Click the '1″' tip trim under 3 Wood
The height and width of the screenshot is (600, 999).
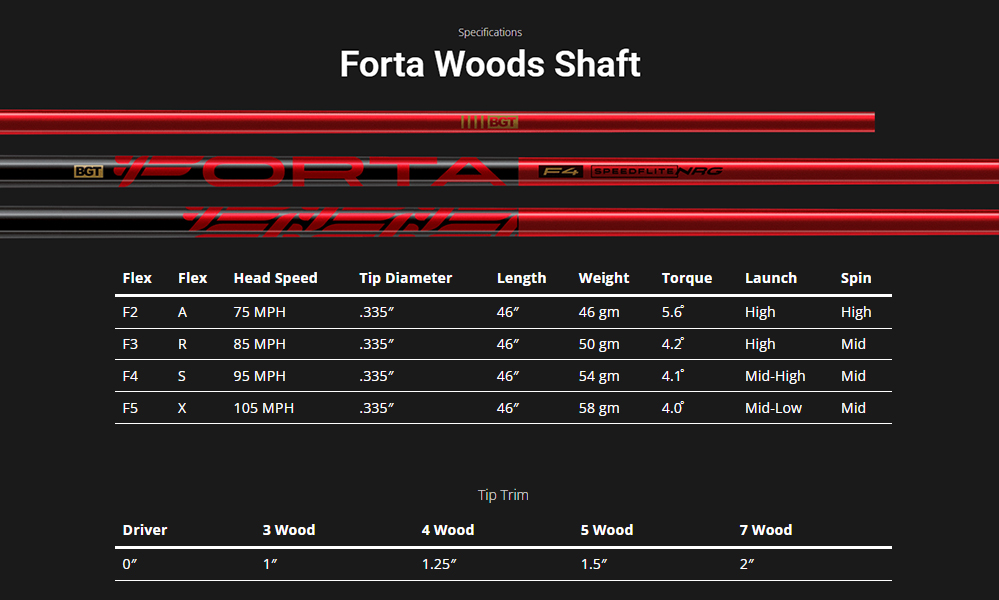(x=270, y=564)
